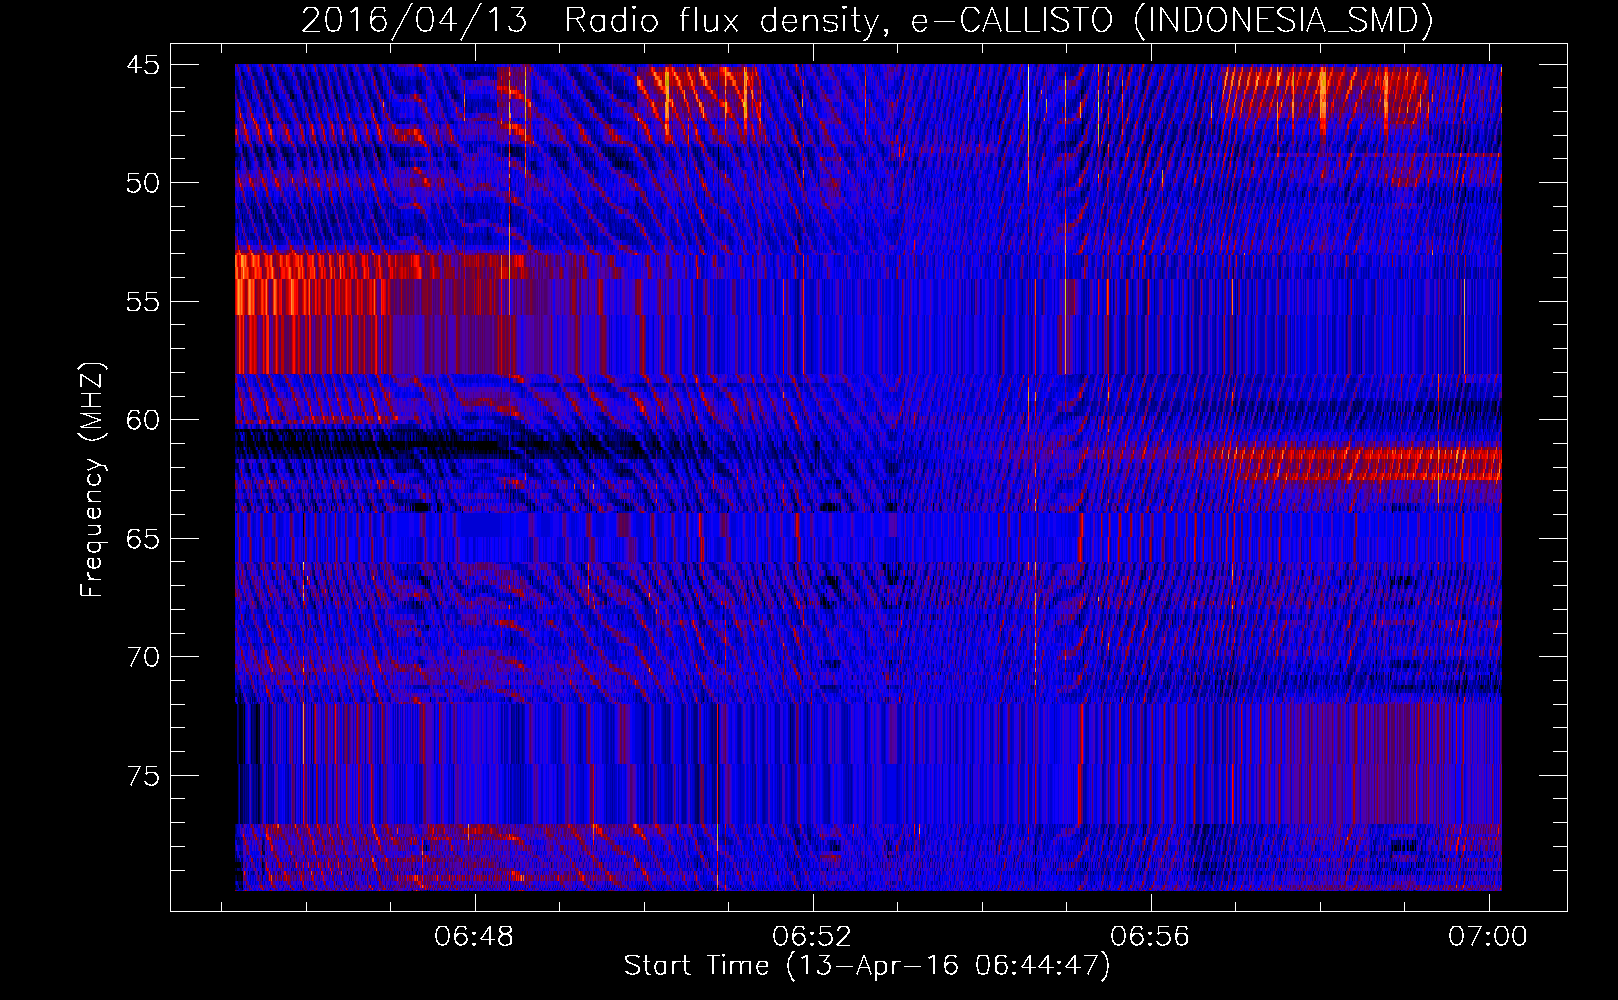Click the 55 frequency tick label

click(143, 302)
